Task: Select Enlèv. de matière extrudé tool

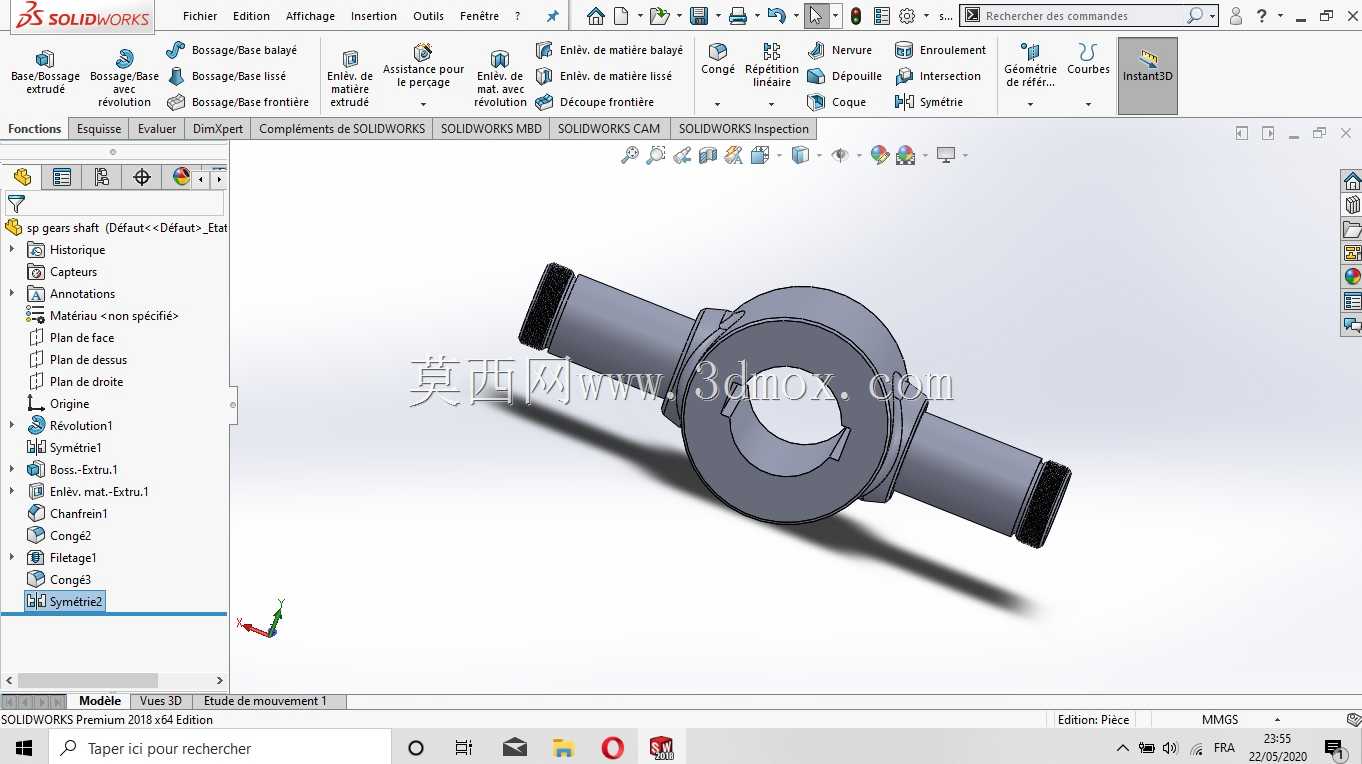Action: click(350, 78)
